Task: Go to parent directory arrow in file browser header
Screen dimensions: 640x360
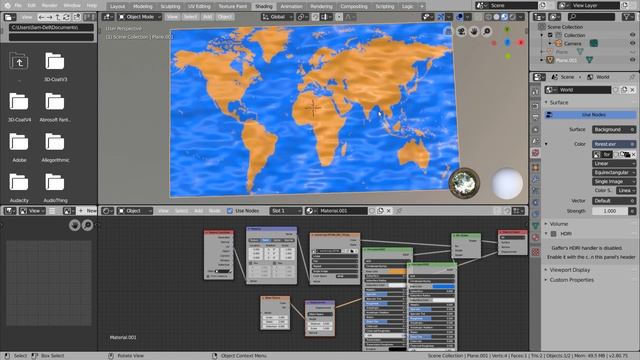Action: point(58,17)
